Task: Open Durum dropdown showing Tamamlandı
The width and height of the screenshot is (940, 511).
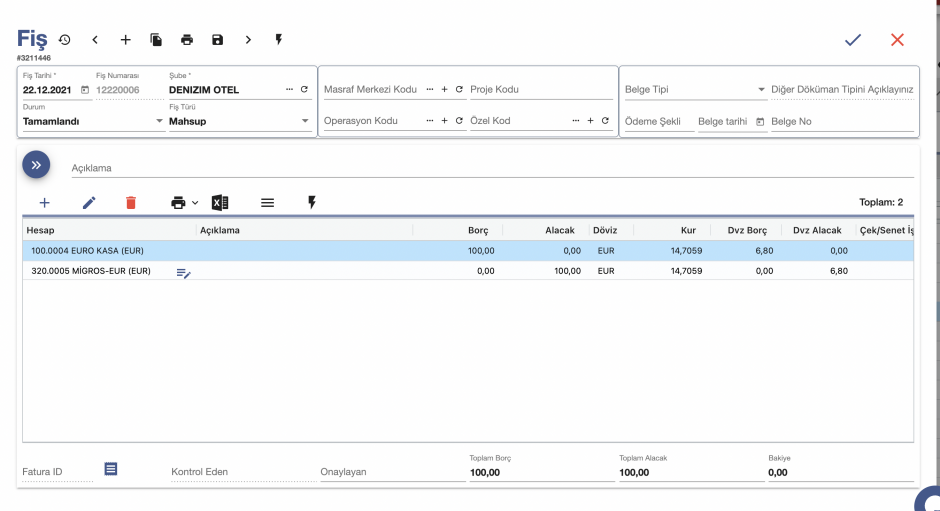Action: tap(93, 121)
